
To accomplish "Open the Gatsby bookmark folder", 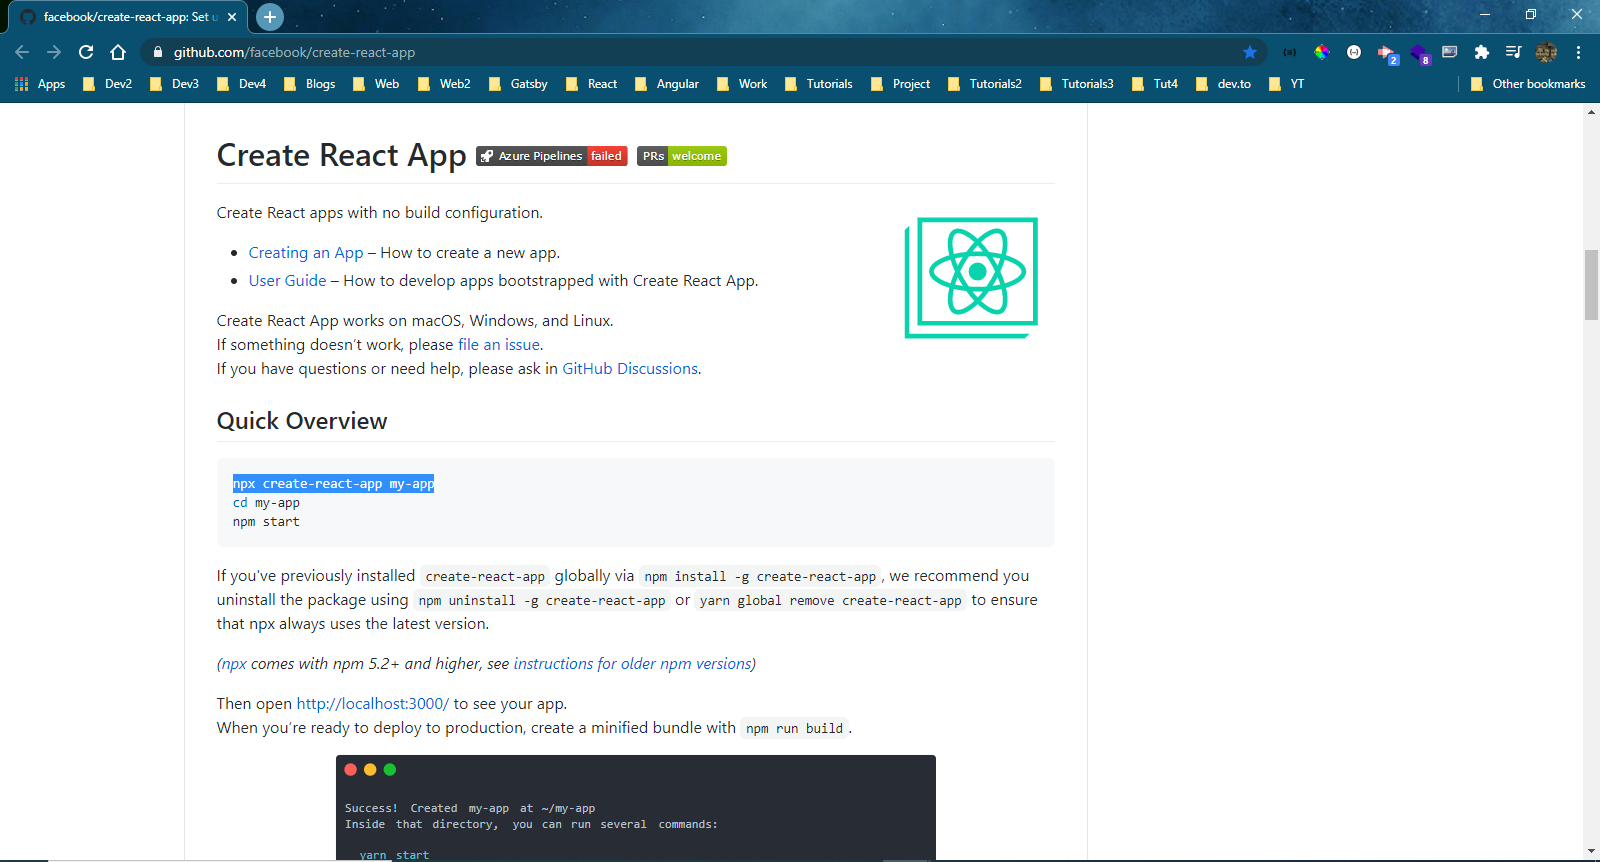I will 518,84.
